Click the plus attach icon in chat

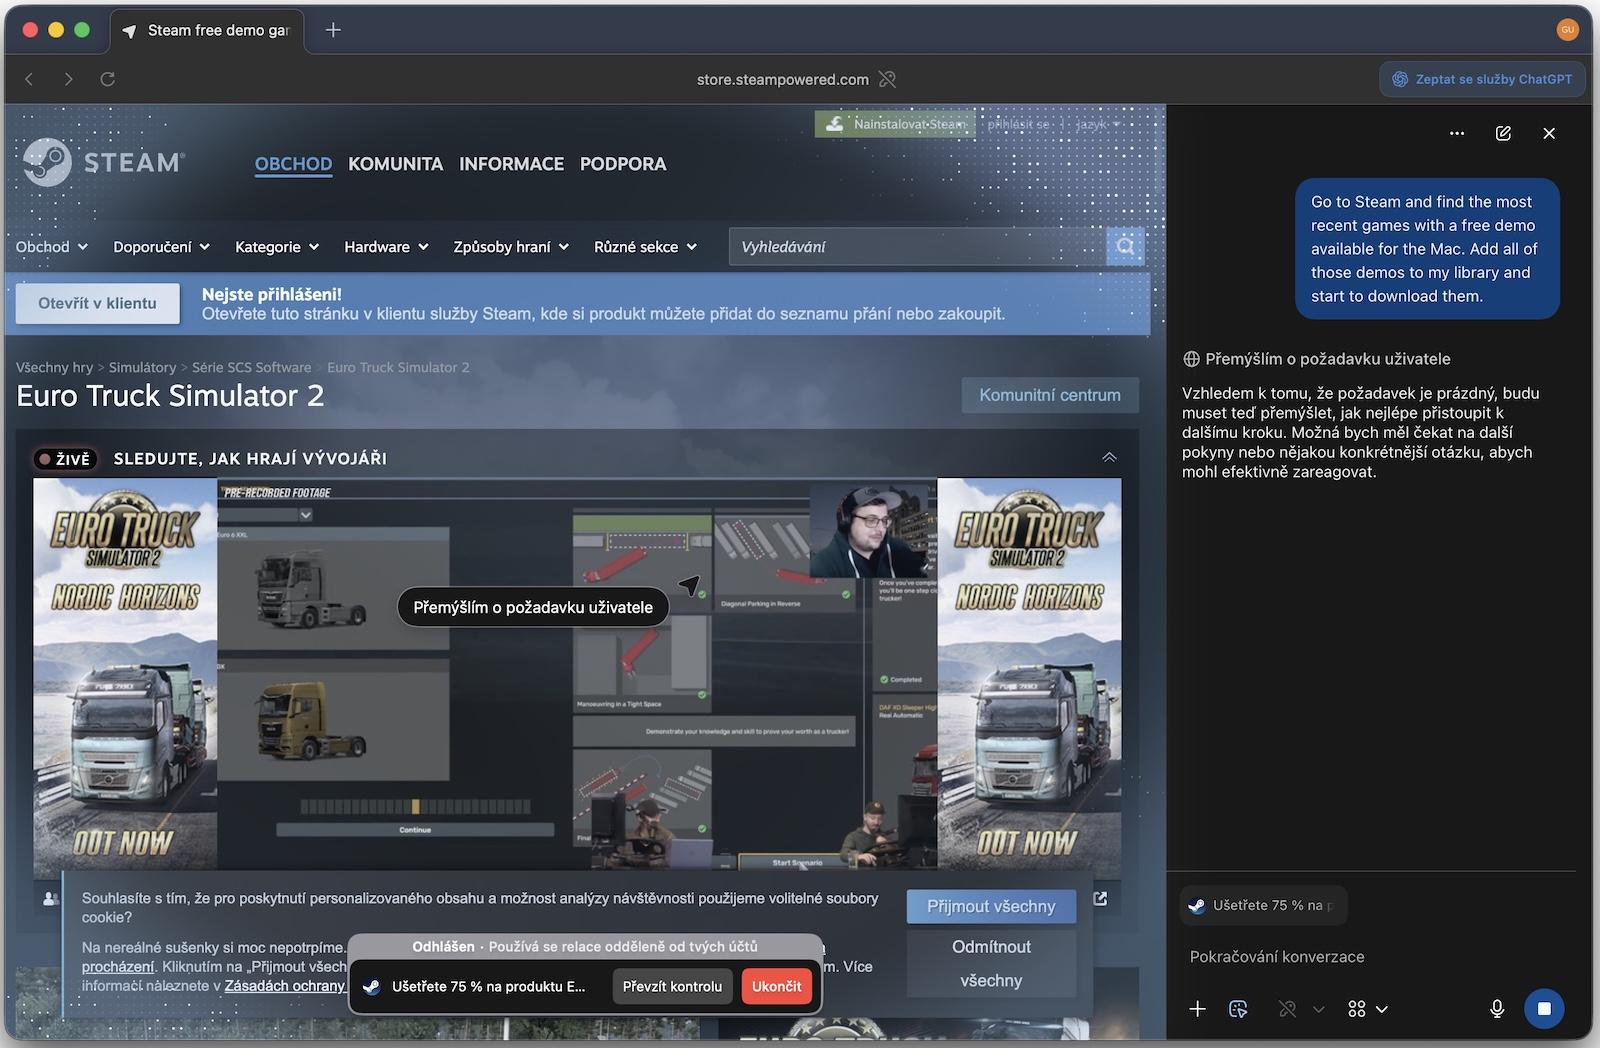(x=1197, y=1009)
